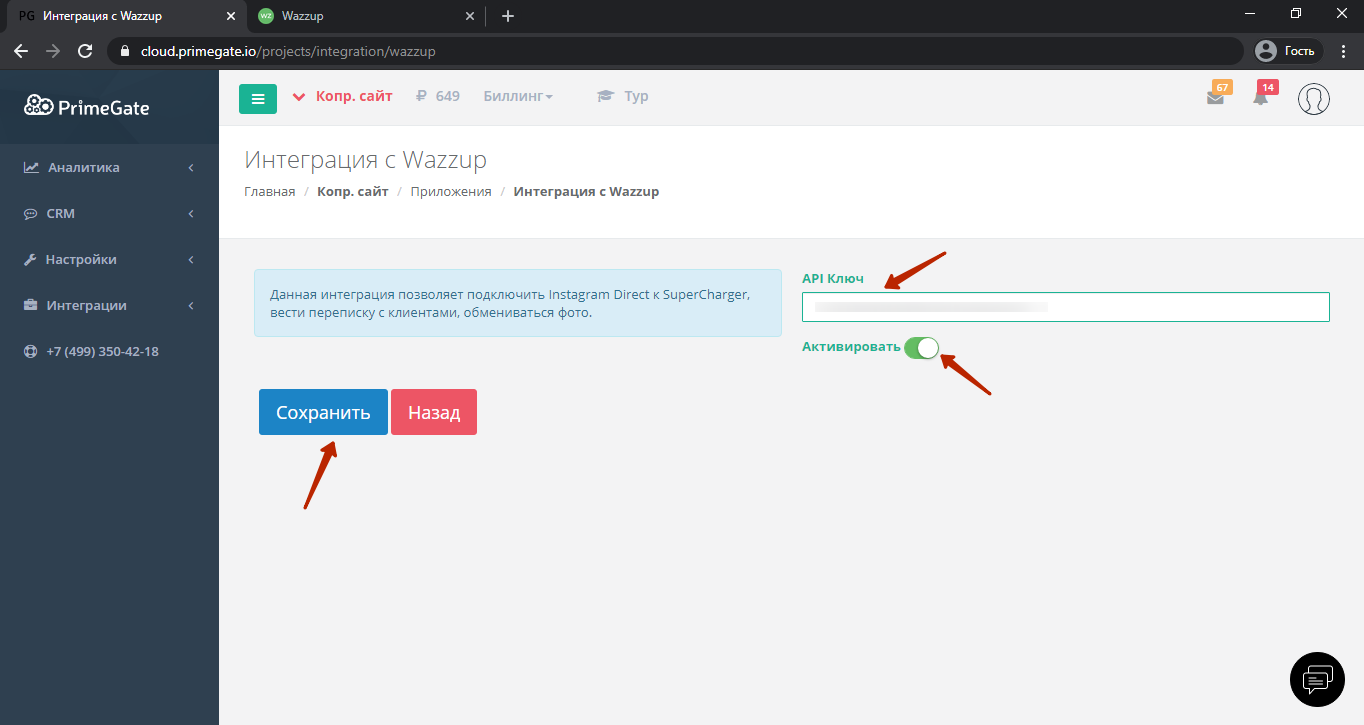Click into the API Ключ input field
The width and height of the screenshot is (1364, 725).
[x=1066, y=307]
